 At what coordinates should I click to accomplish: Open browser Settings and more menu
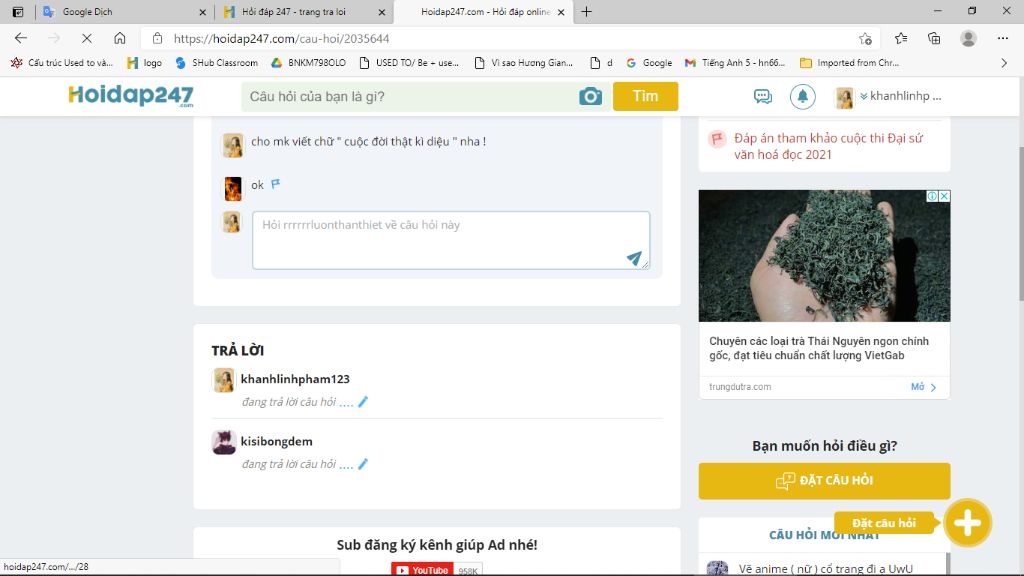coord(1002,39)
